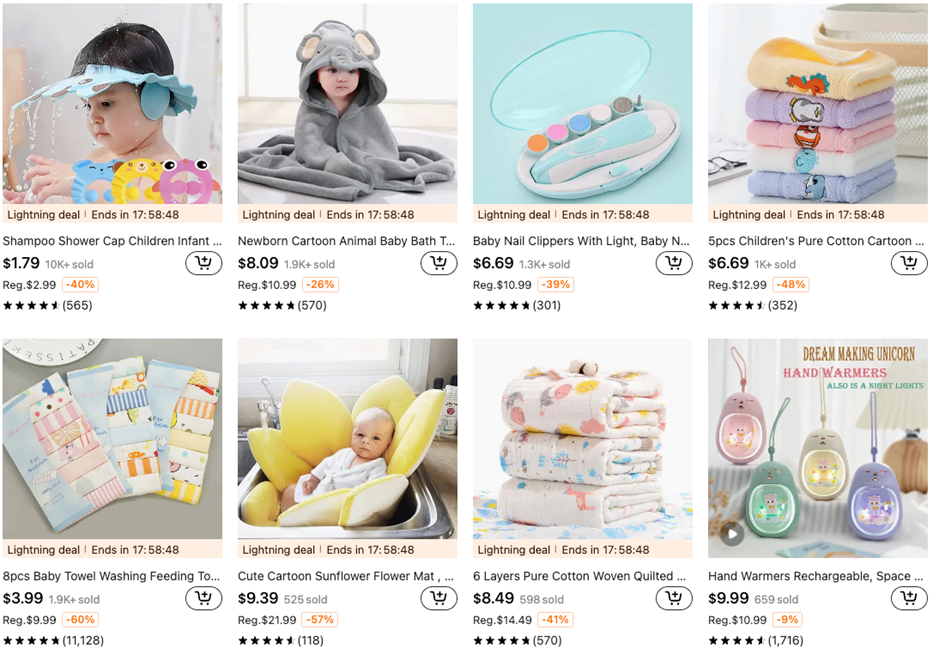Image resolution: width=933 pixels, height=654 pixels.
Task: Open Hand Warmers Rechargeable title link
Action: (816, 576)
